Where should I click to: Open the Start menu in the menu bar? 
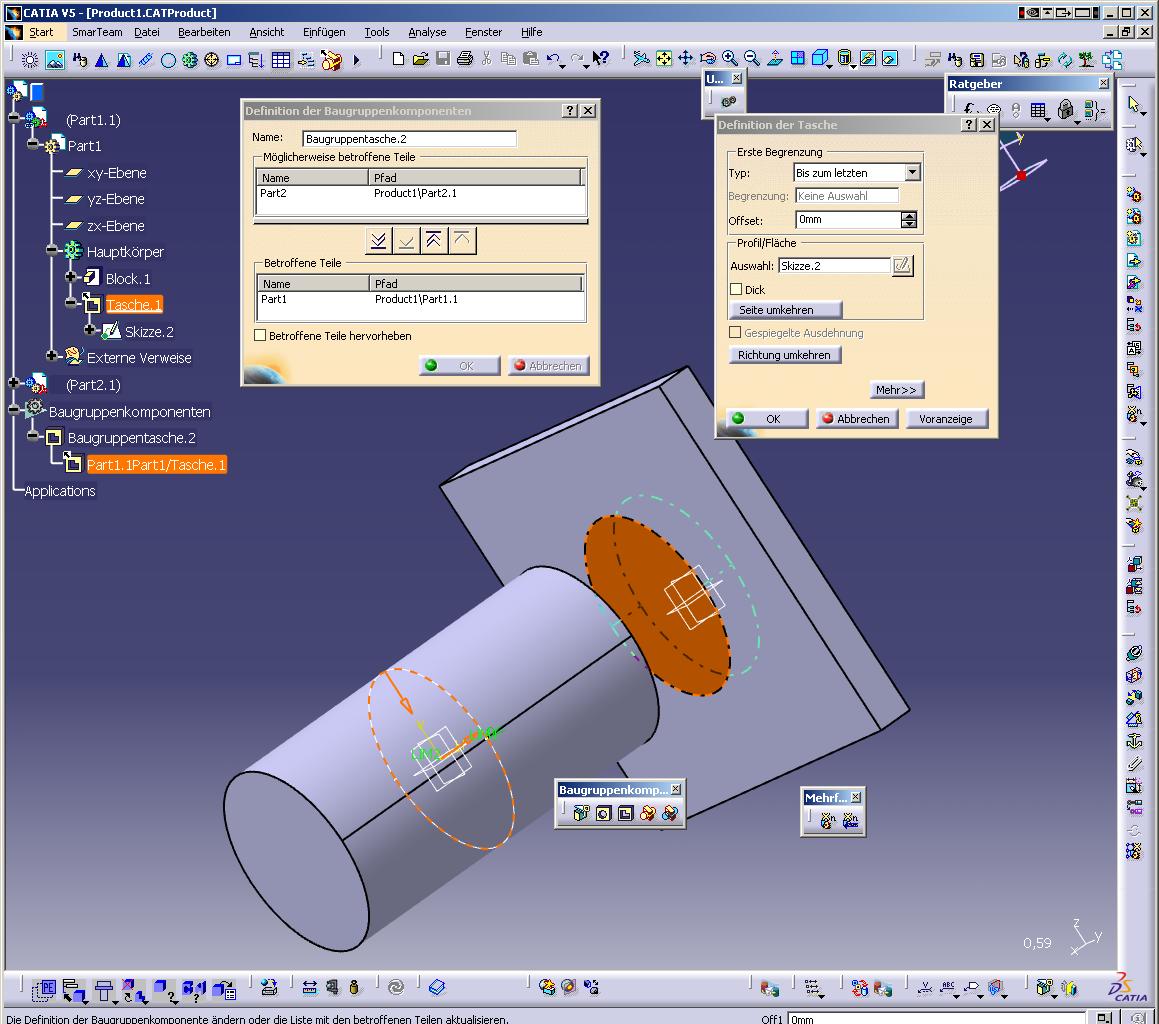point(41,32)
